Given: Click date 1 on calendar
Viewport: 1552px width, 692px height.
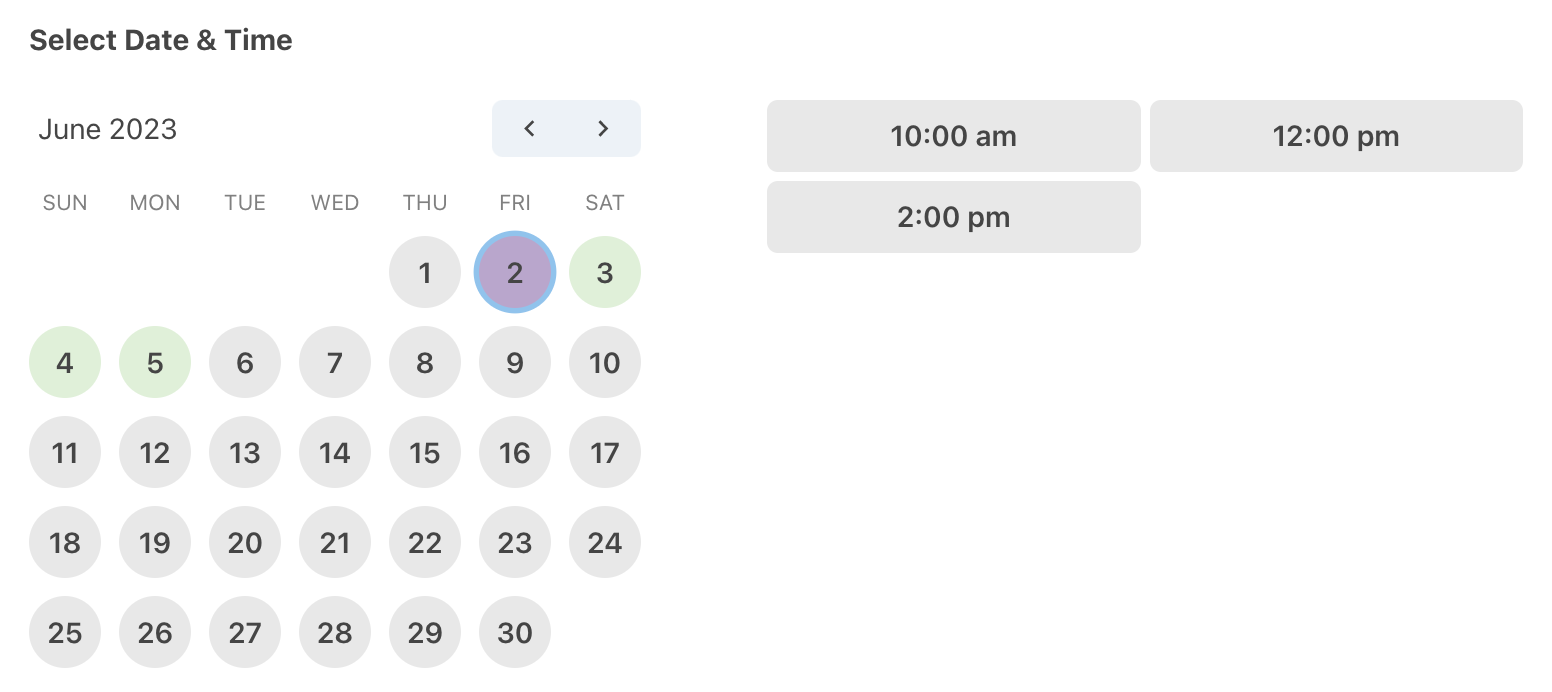Looking at the screenshot, I should pyautogui.click(x=425, y=272).
